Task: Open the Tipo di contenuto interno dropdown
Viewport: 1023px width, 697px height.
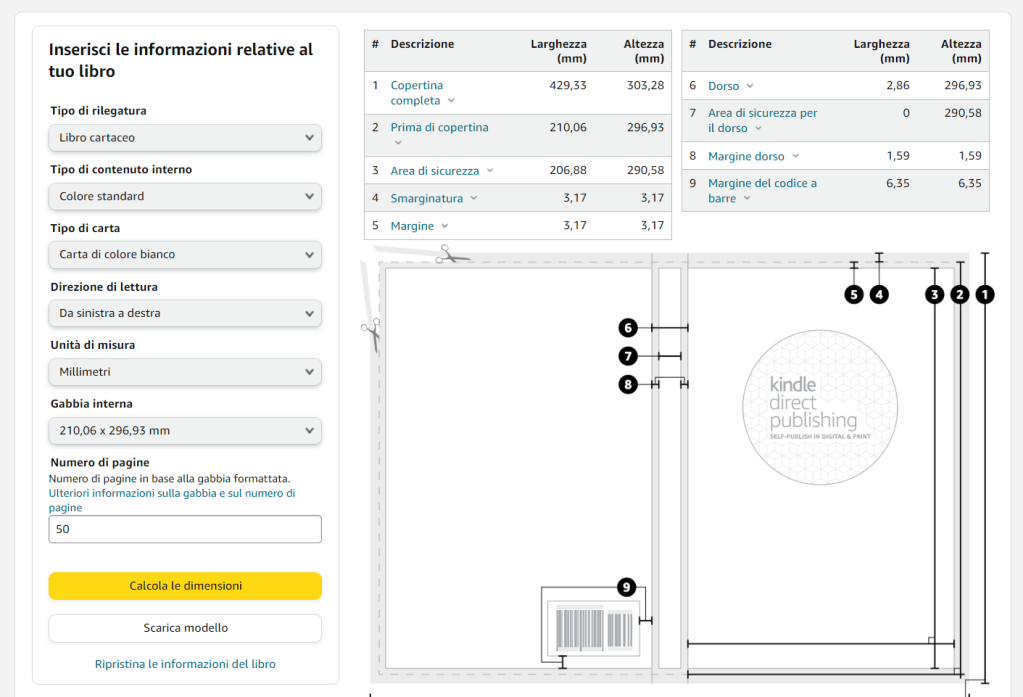Action: point(185,196)
